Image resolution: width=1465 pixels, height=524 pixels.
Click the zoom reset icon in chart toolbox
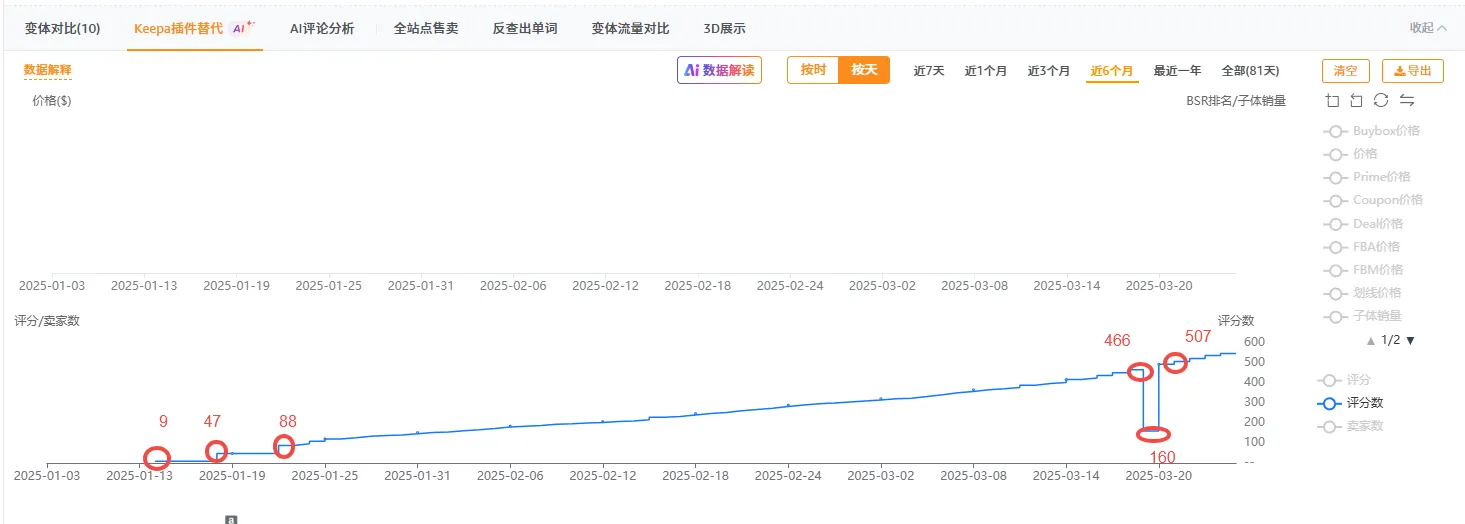tap(1356, 100)
